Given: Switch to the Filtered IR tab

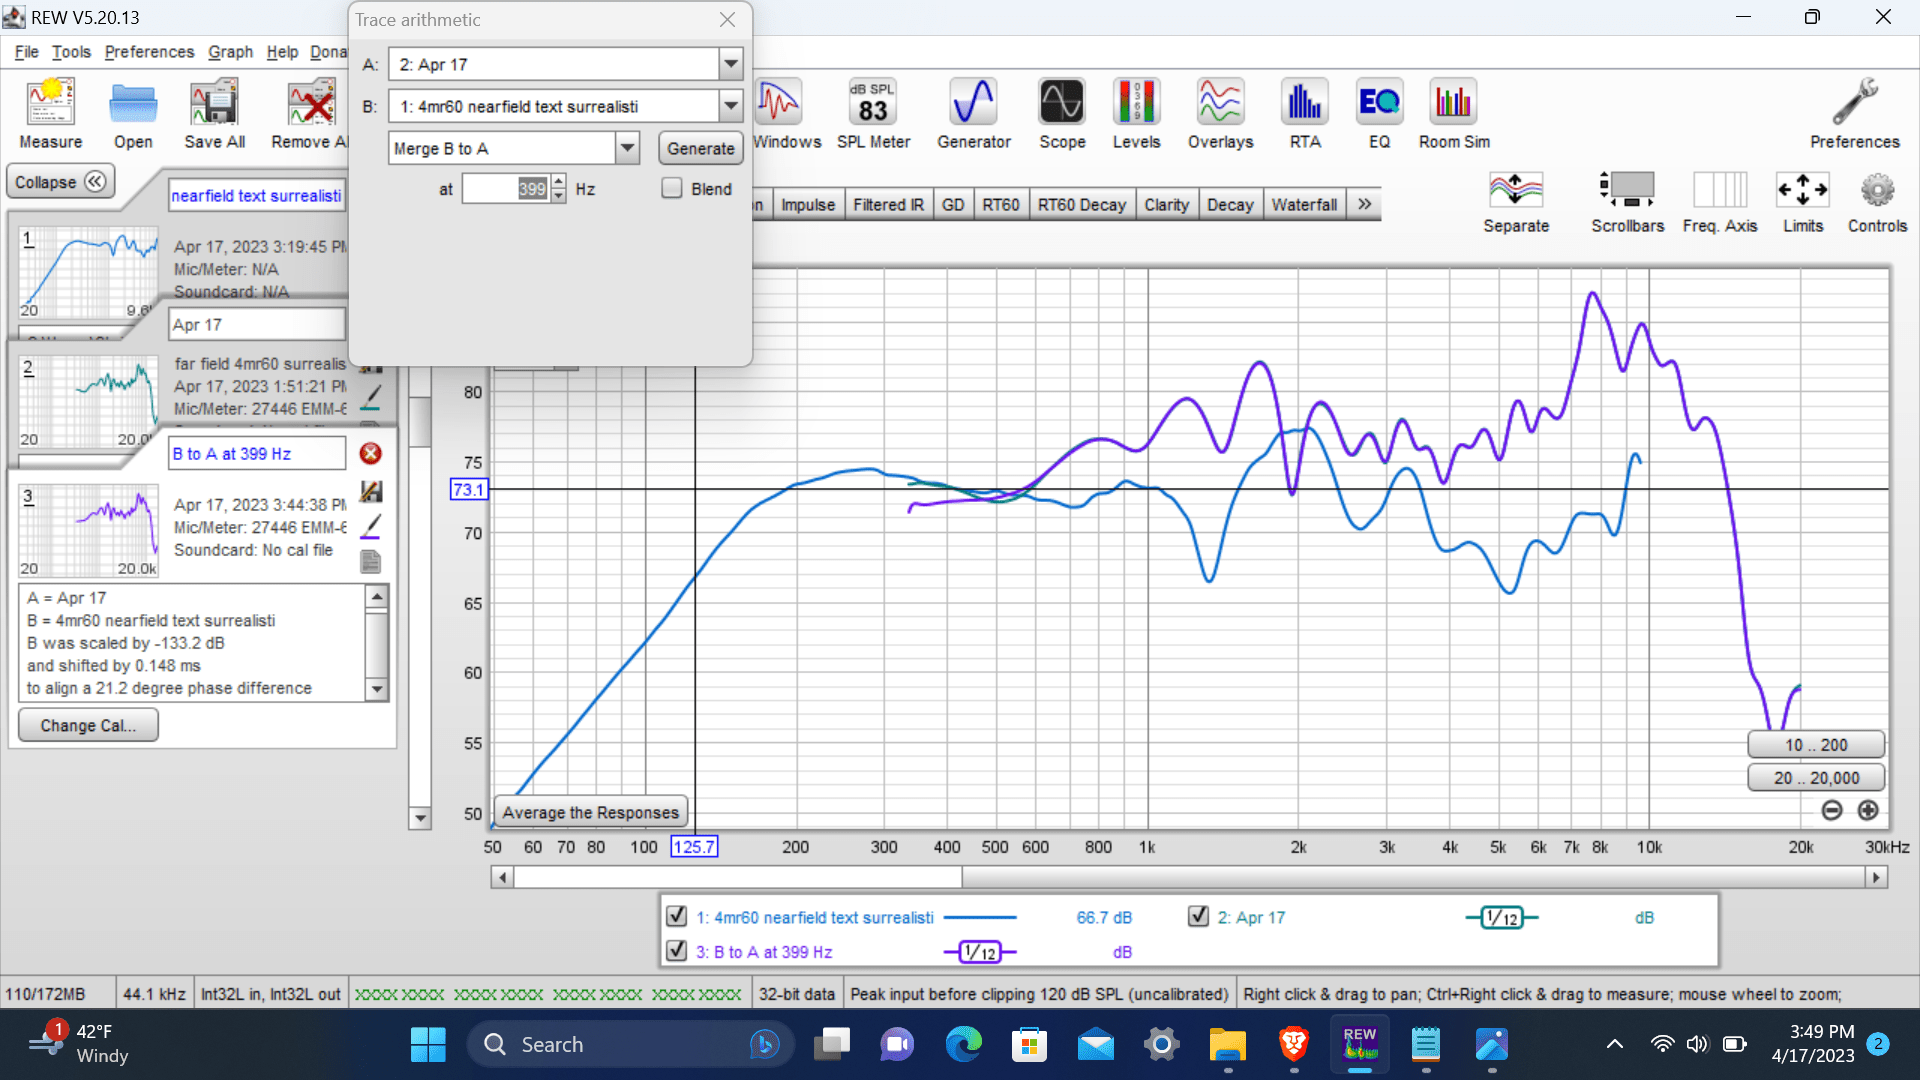Looking at the screenshot, I should (888, 204).
